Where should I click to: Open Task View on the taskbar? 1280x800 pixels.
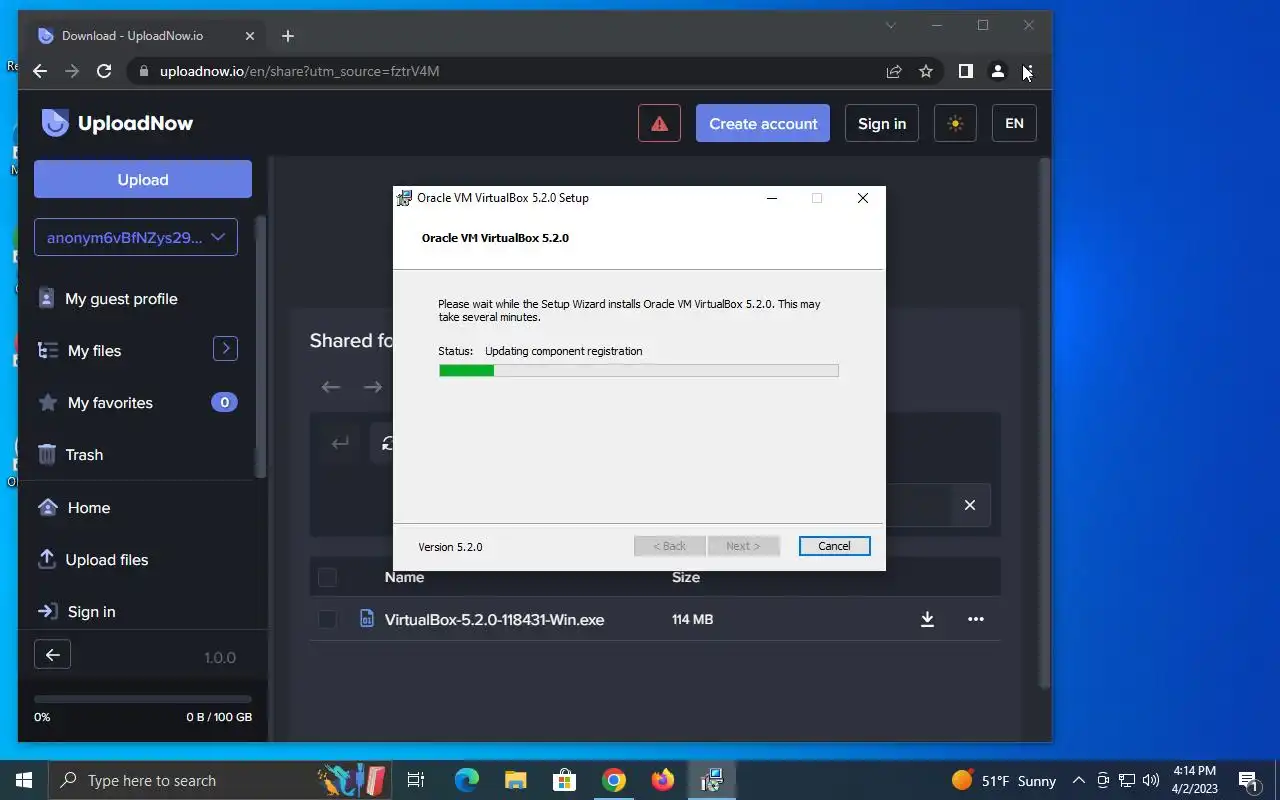[x=416, y=780]
